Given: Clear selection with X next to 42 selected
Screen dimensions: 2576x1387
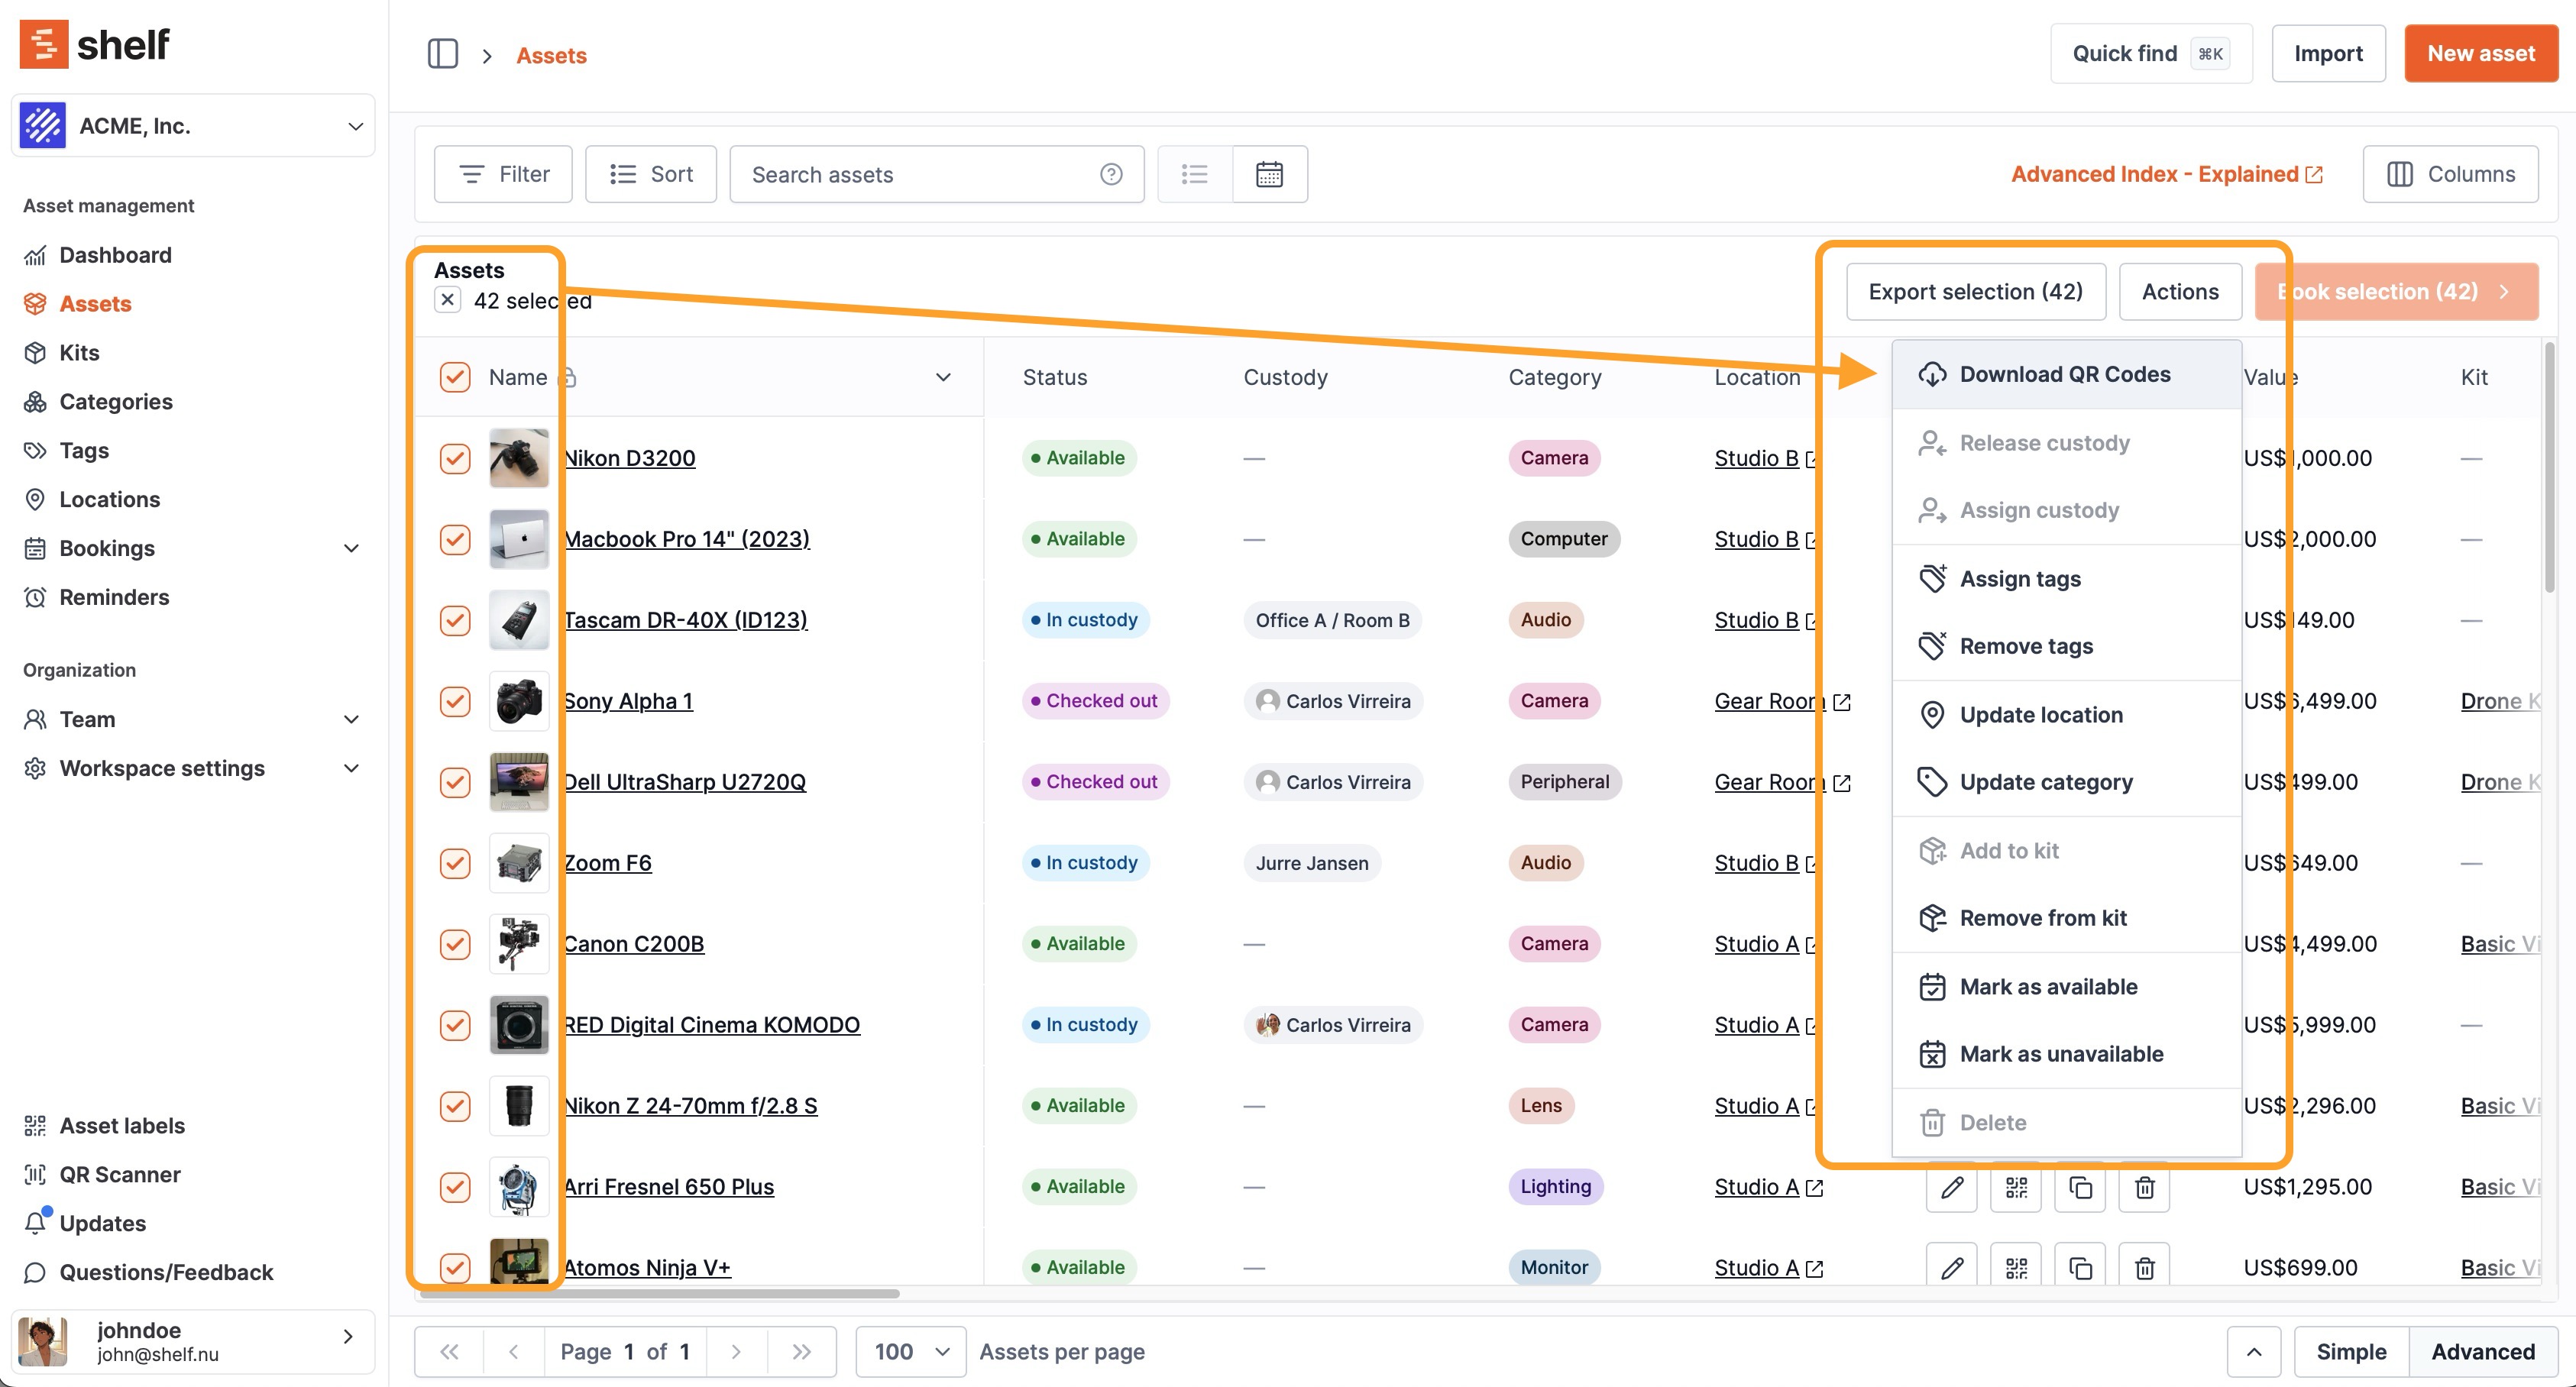Looking at the screenshot, I should click(448, 300).
